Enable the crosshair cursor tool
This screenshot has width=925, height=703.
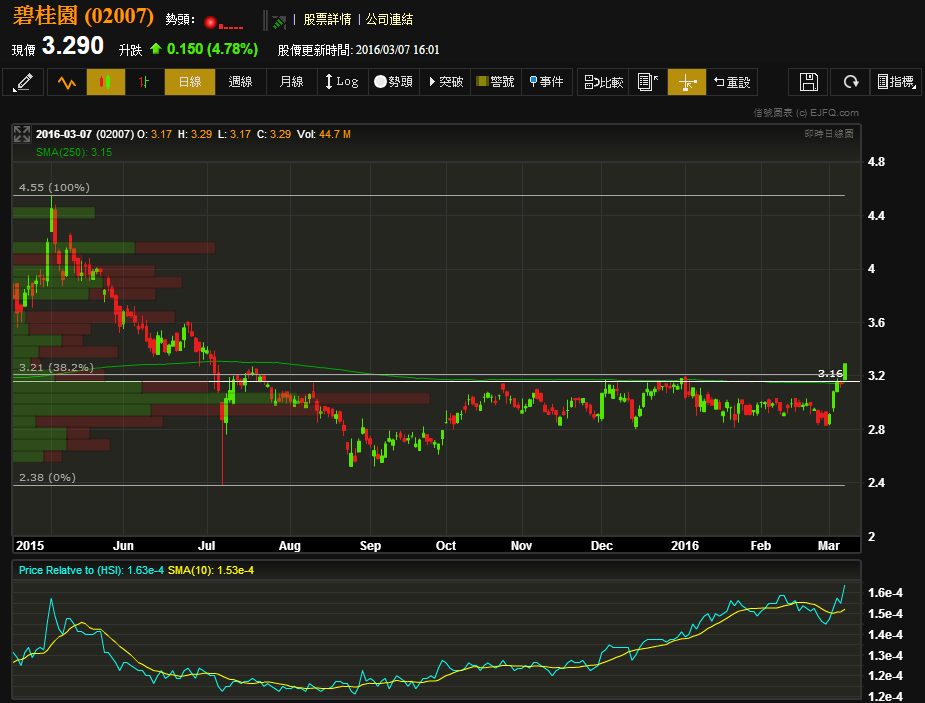point(686,82)
